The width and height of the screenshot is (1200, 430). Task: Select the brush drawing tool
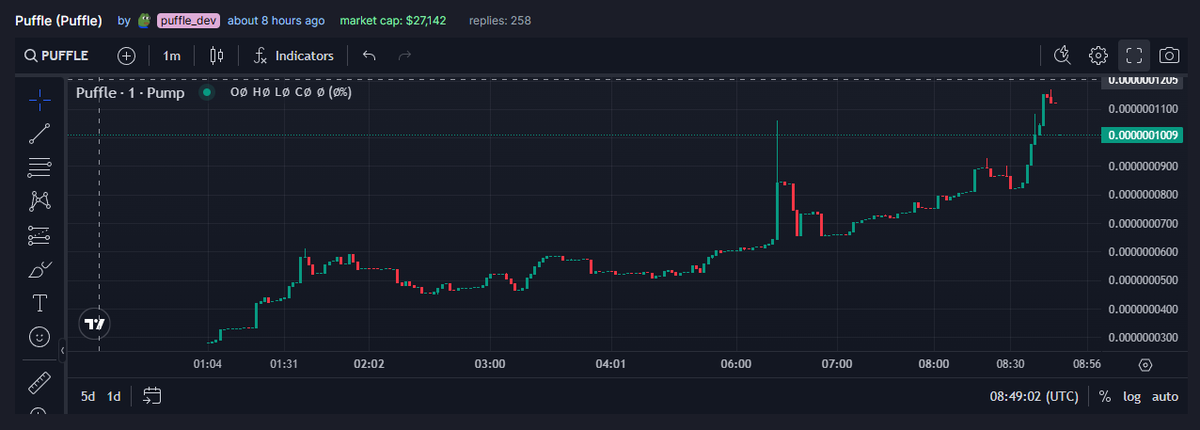coord(39,269)
